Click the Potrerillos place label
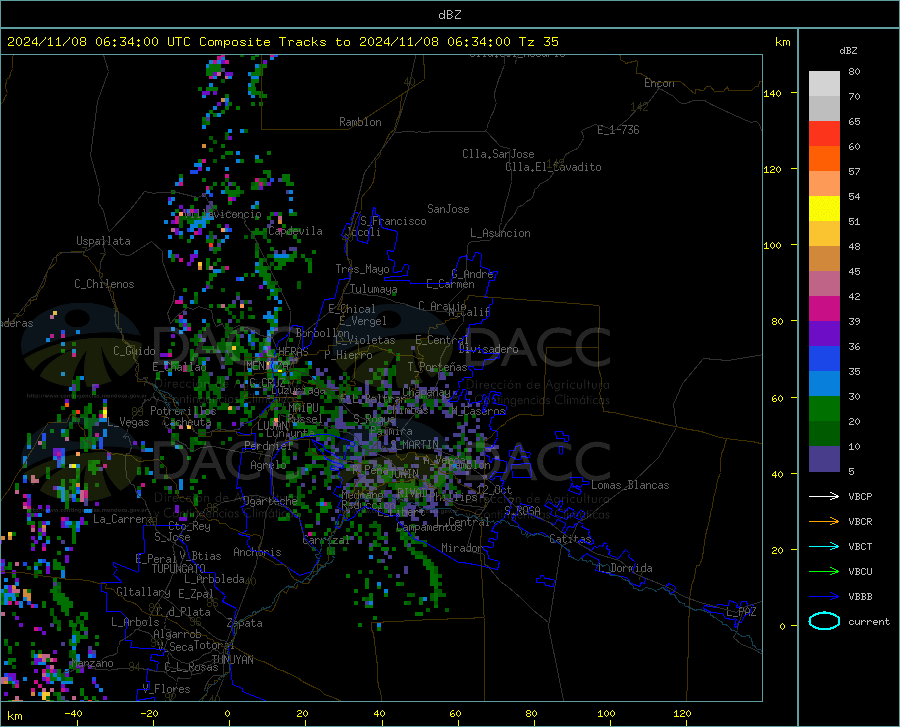This screenshot has height=727, width=900. pyautogui.click(x=183, y=411)
